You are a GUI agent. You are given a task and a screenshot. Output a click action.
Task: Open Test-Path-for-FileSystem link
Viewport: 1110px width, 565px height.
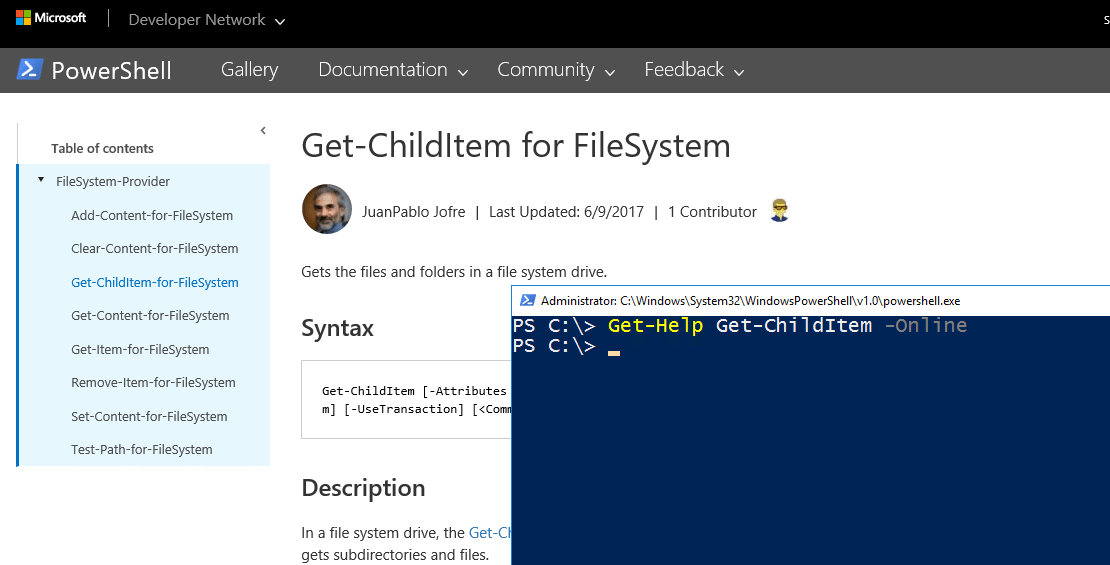click(x=141, y=449)
